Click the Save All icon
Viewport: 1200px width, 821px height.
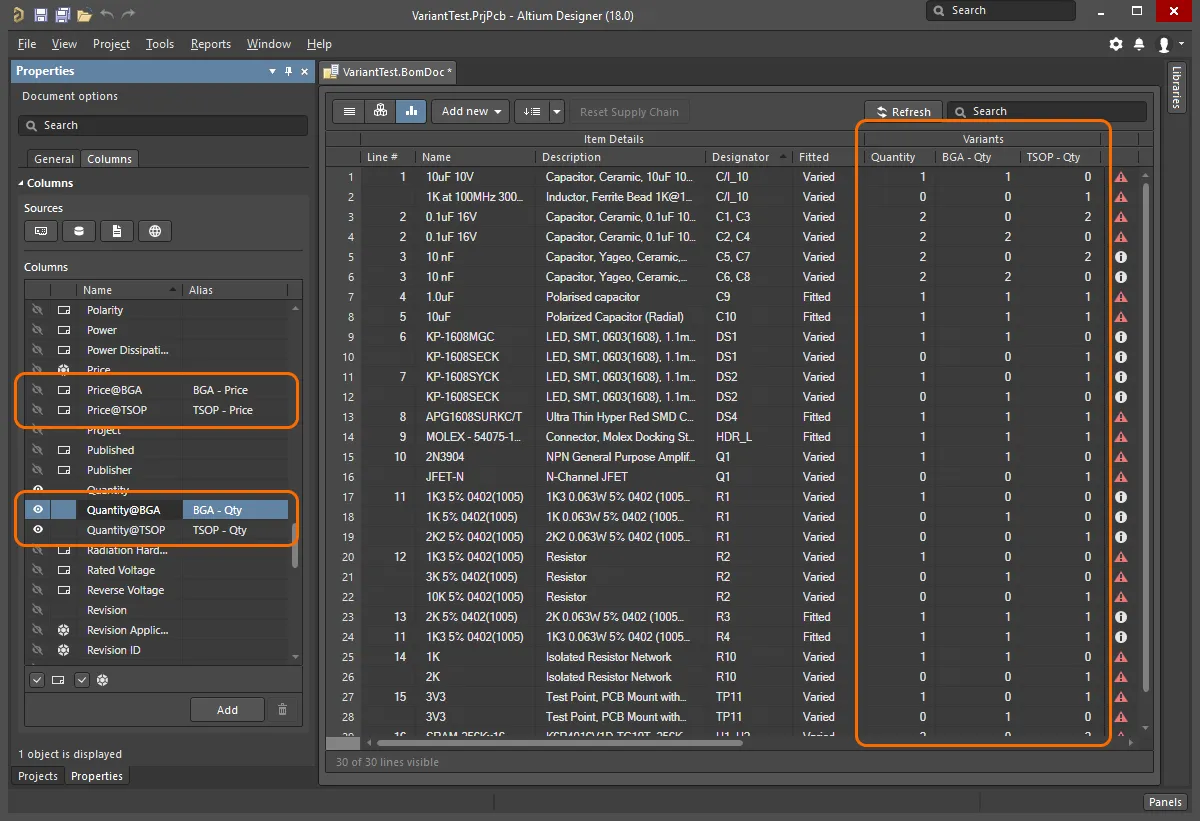62,15
